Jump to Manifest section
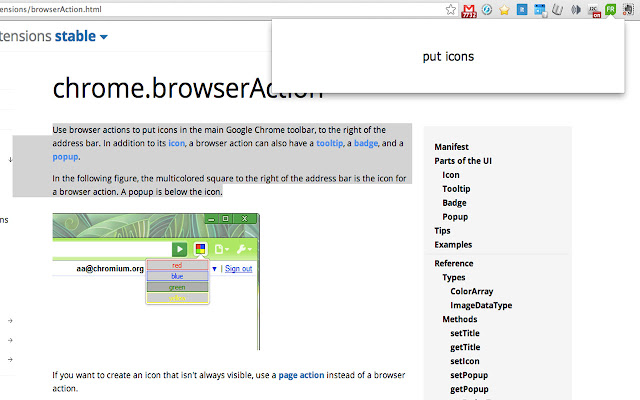 pos(451,147)
